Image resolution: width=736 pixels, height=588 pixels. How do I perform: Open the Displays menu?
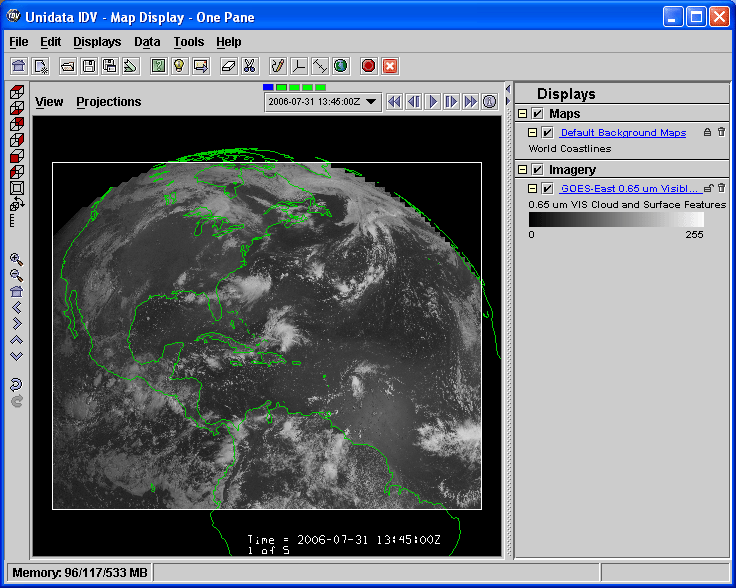click(97, 42)
